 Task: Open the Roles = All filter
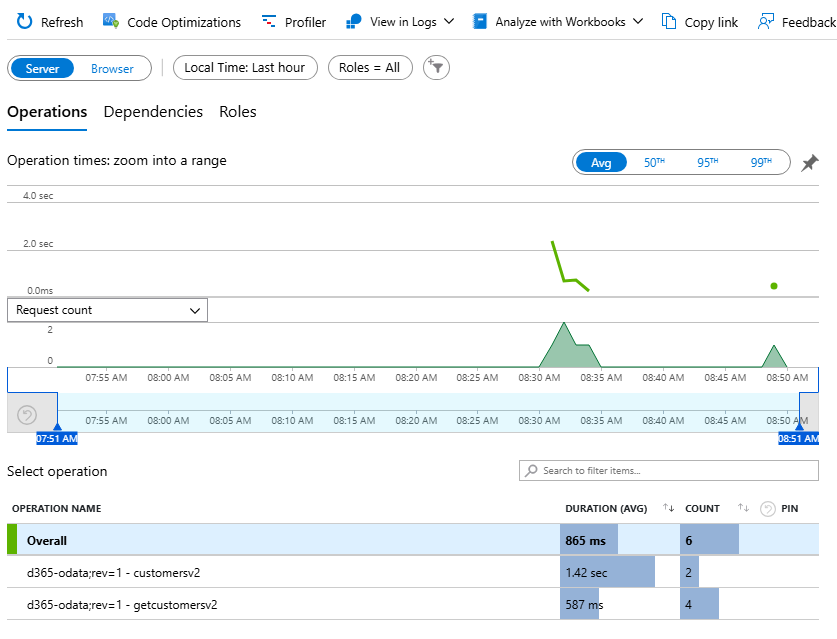[x=370, y=67]
